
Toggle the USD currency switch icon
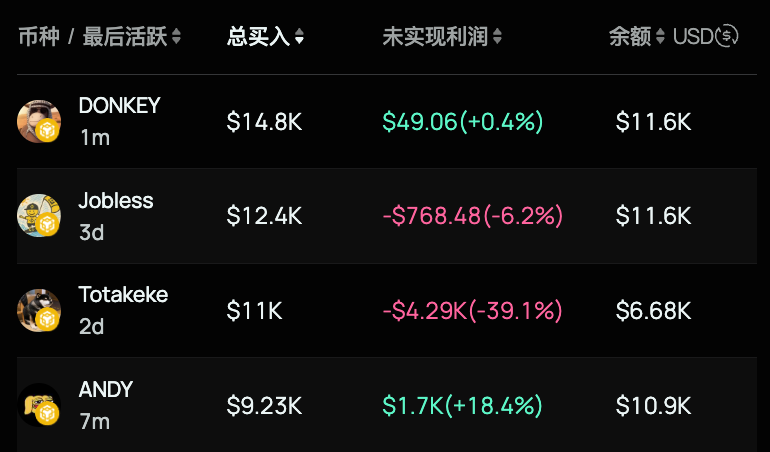pyautogui.click(x=727, y=37)
